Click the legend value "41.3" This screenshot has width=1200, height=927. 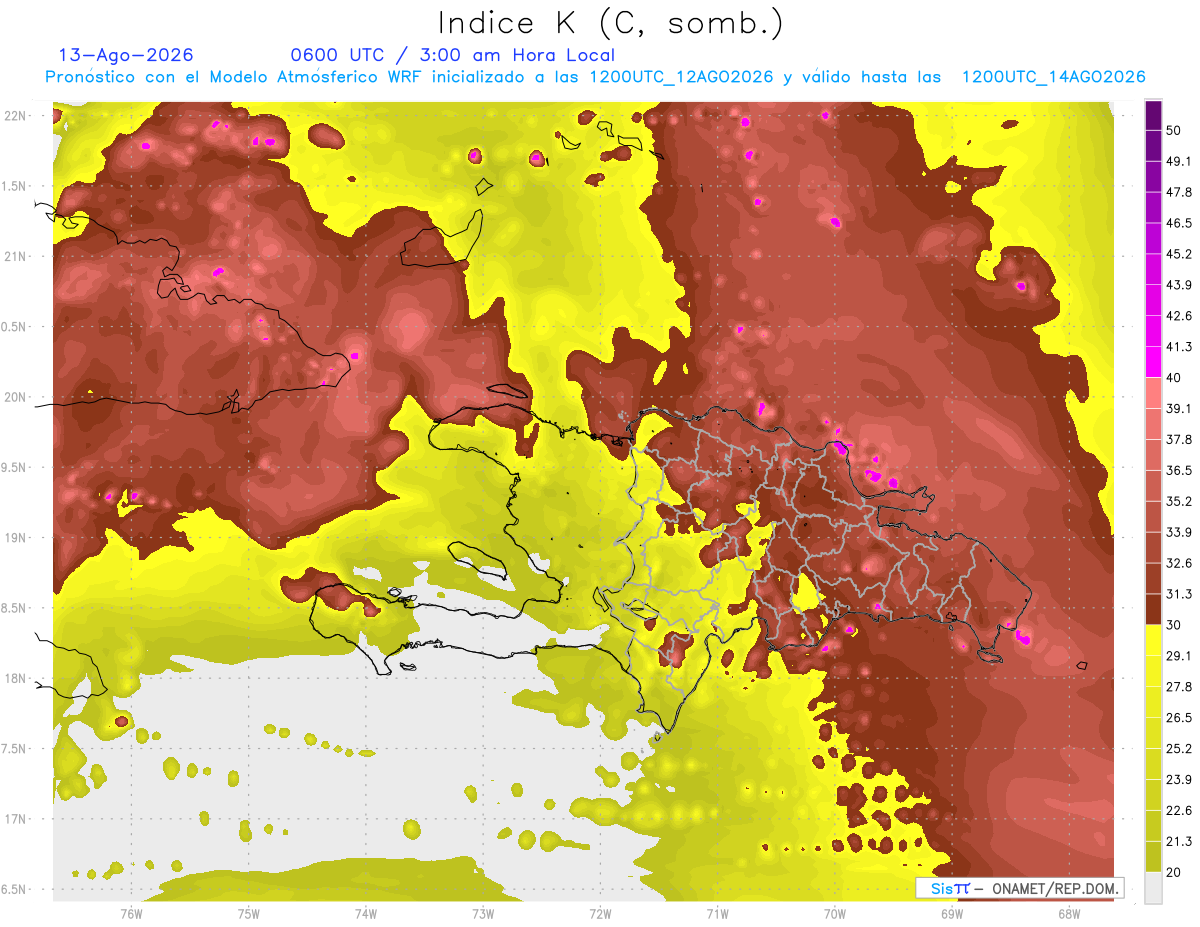point(1179,347)
